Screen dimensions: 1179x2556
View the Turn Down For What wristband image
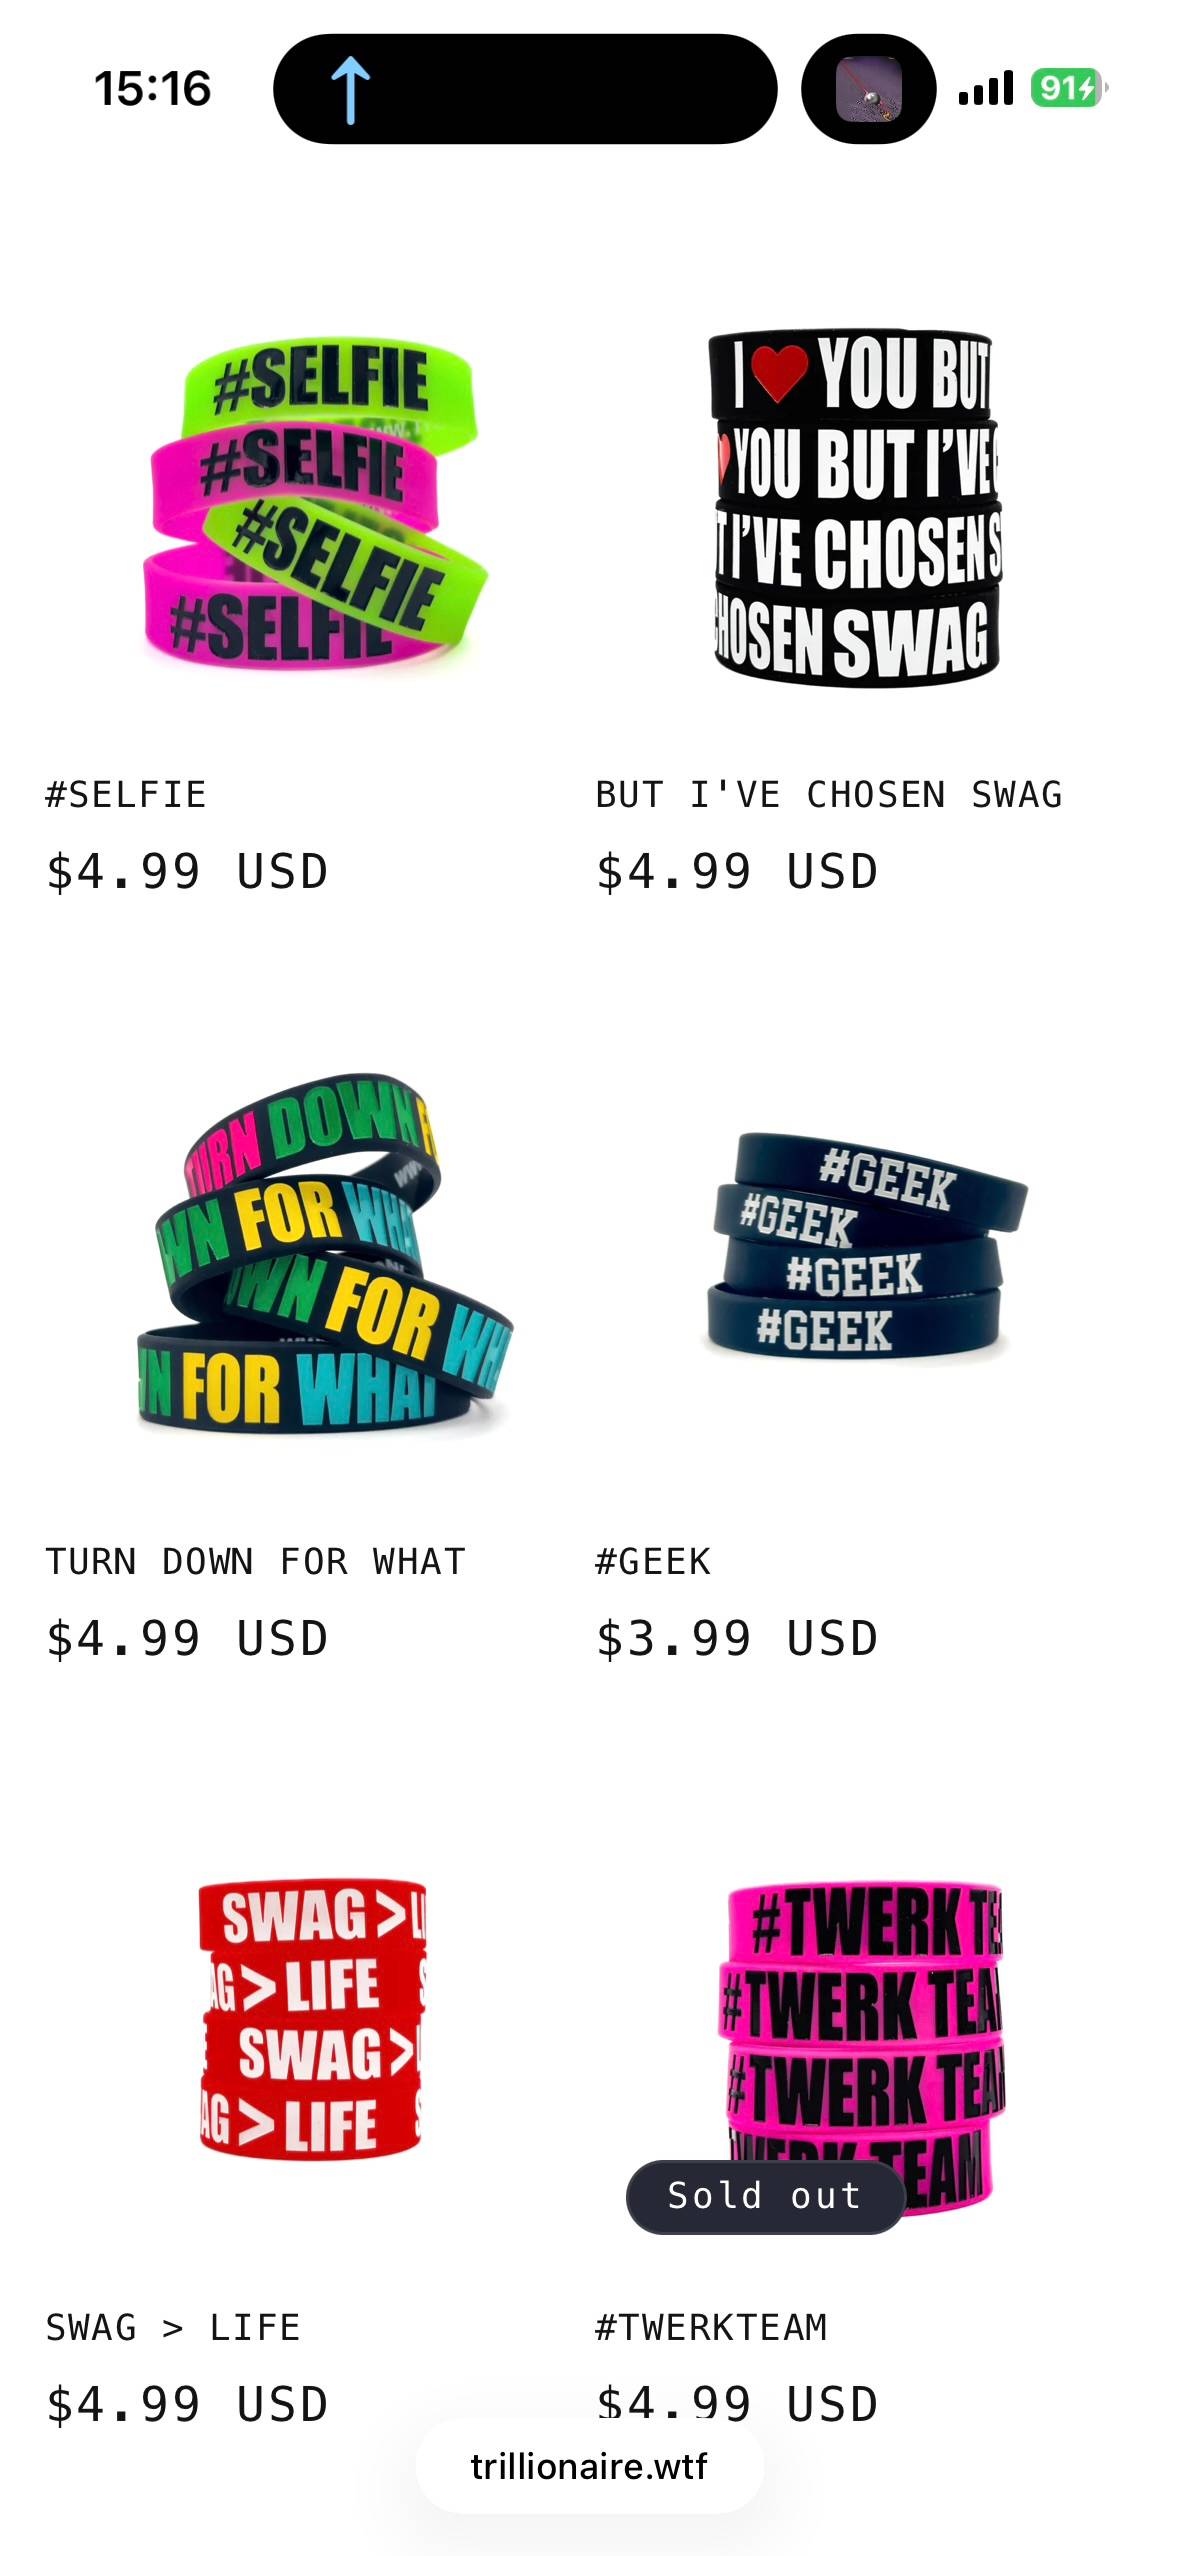pyautogui.click(x=324, y=1253)
